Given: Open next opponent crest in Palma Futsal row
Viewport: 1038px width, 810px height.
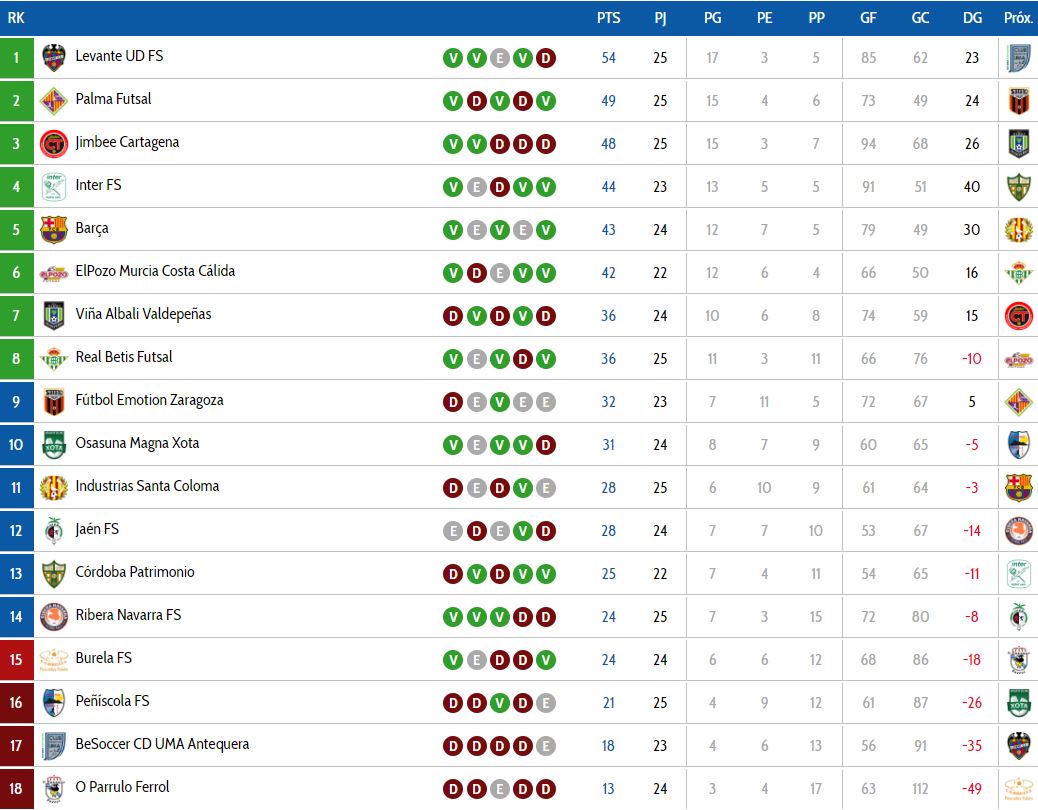Looking at the screenshot, I should [x=1019, y=101].
